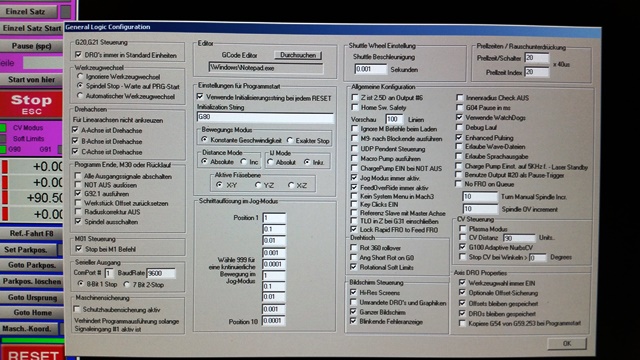Select Automatischer Werkzeugwechsel radio button
This screenshot has width=640, height=360.
click(80, 96)
